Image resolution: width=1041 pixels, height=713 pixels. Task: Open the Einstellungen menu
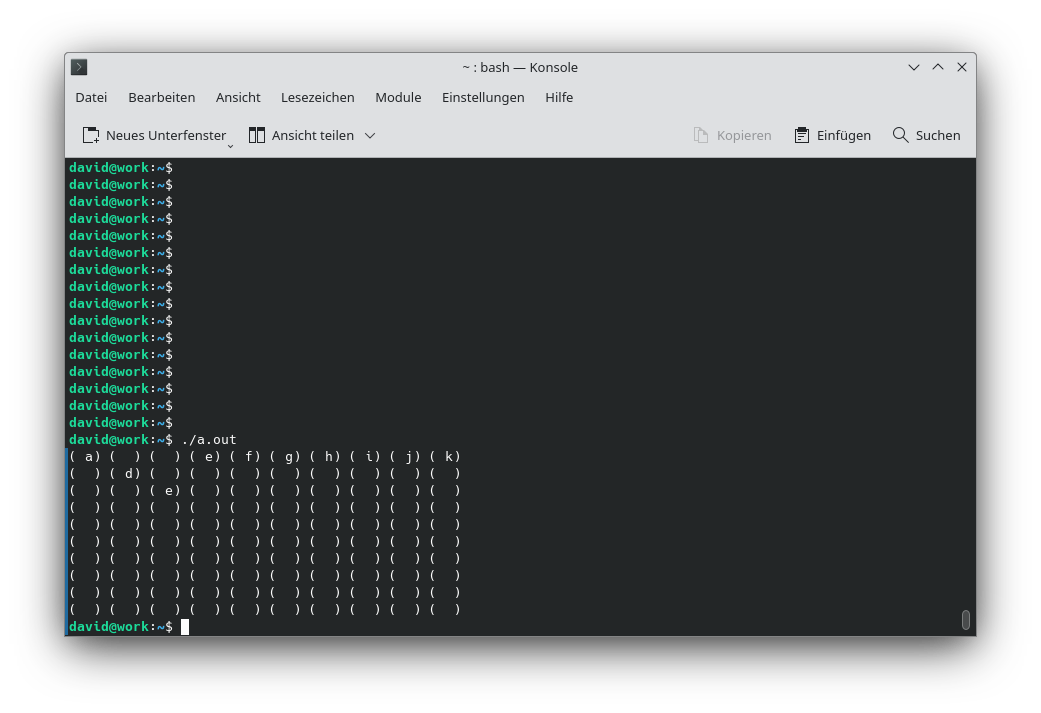point(483,97)
